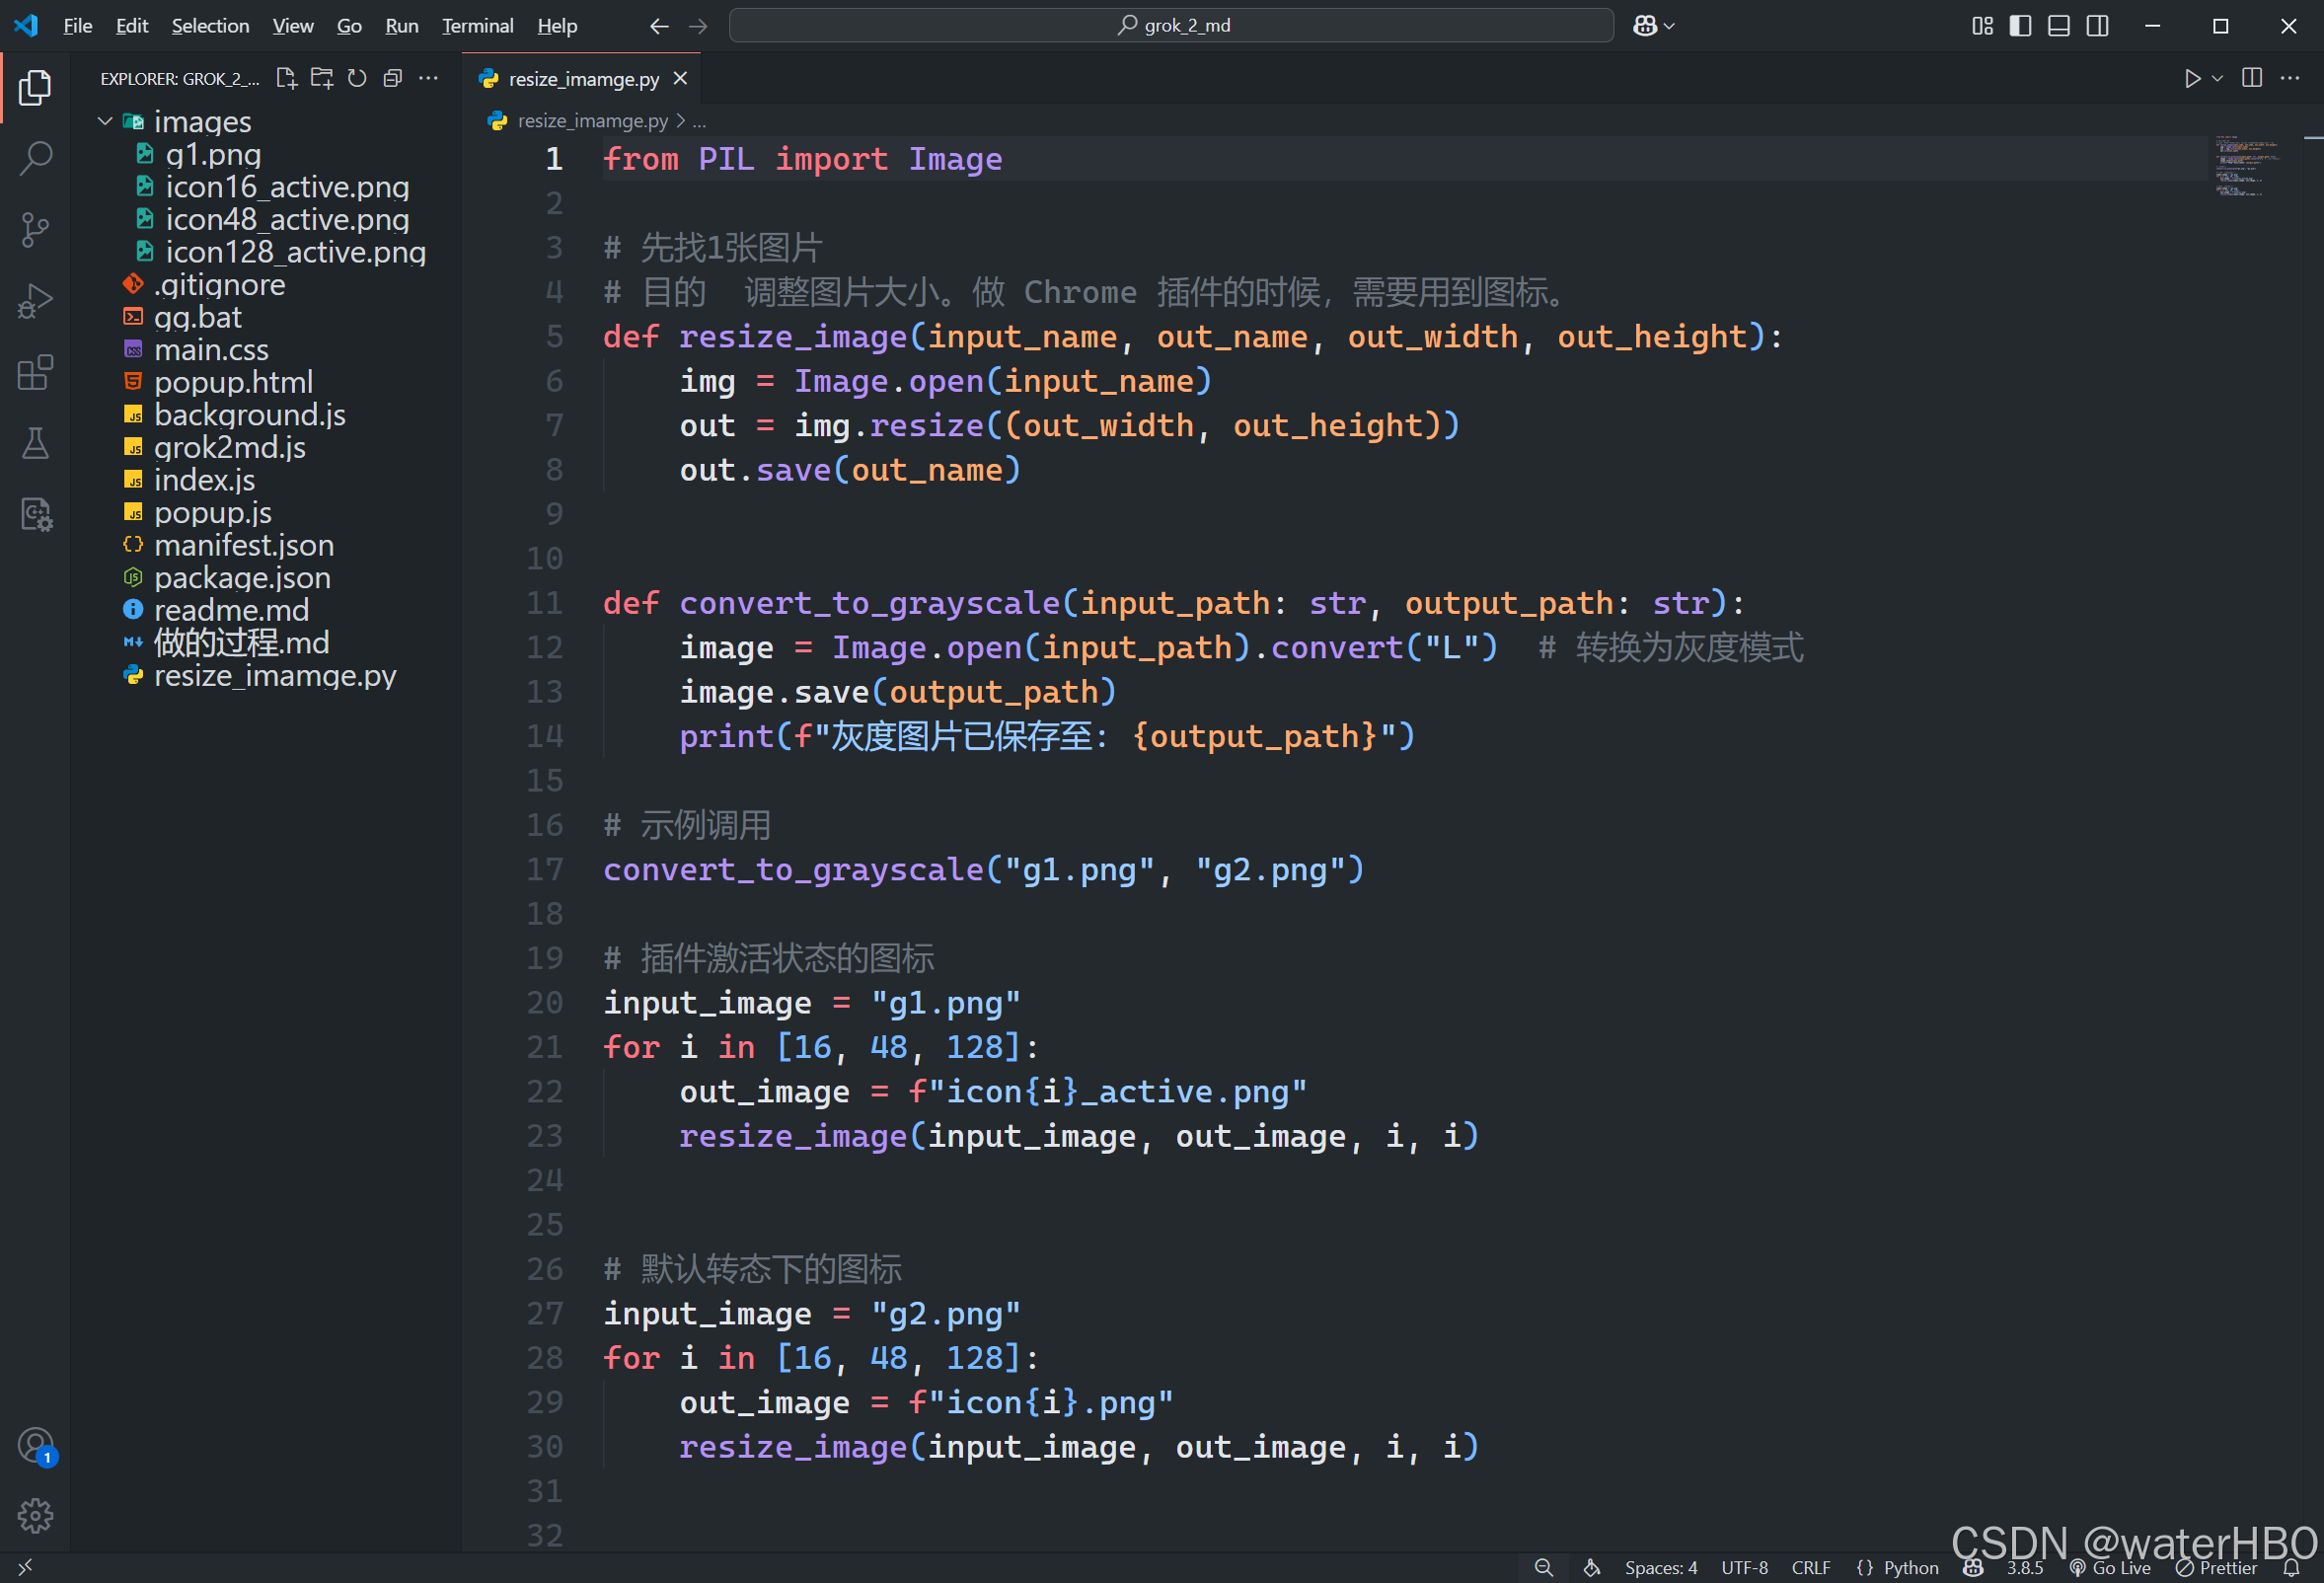Open the run button dropdown arrow
The width and height of the screenshot is (2324, 1583).
[x=2218, y=79]
